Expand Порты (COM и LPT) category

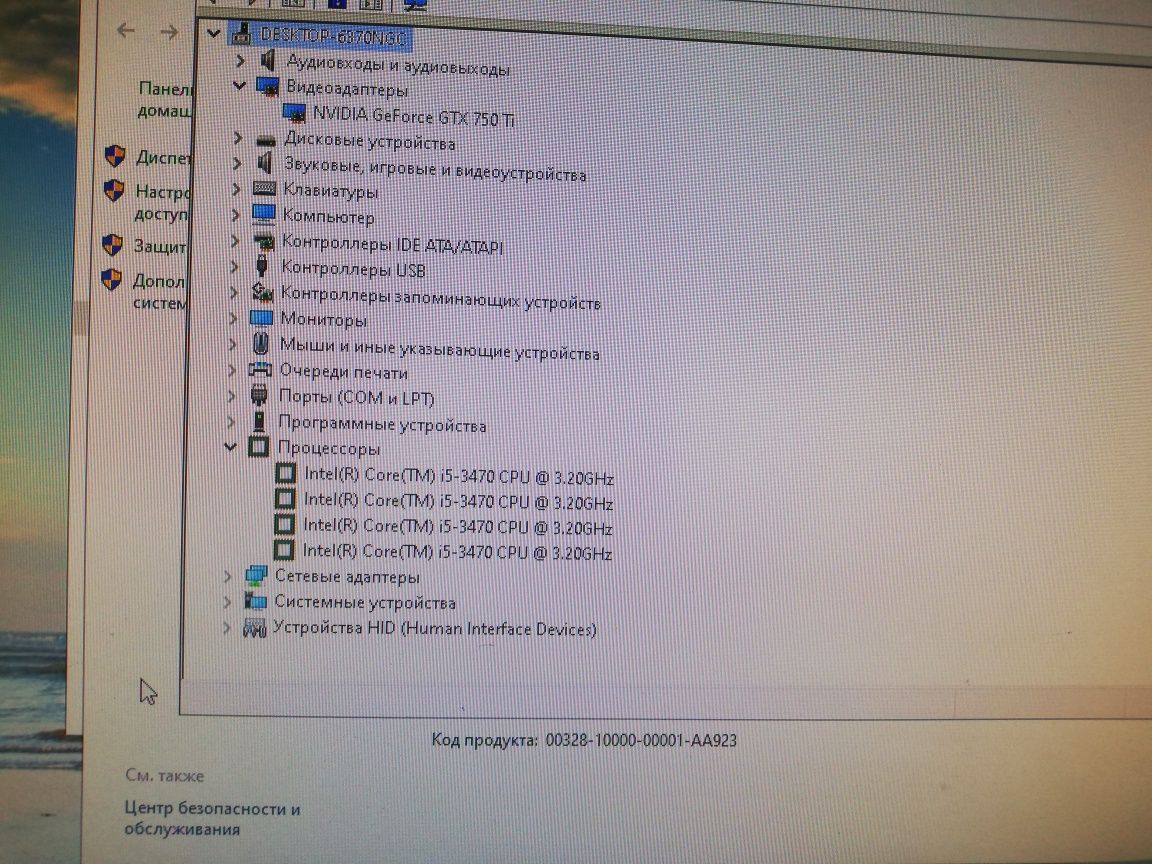tap(231, 395)
